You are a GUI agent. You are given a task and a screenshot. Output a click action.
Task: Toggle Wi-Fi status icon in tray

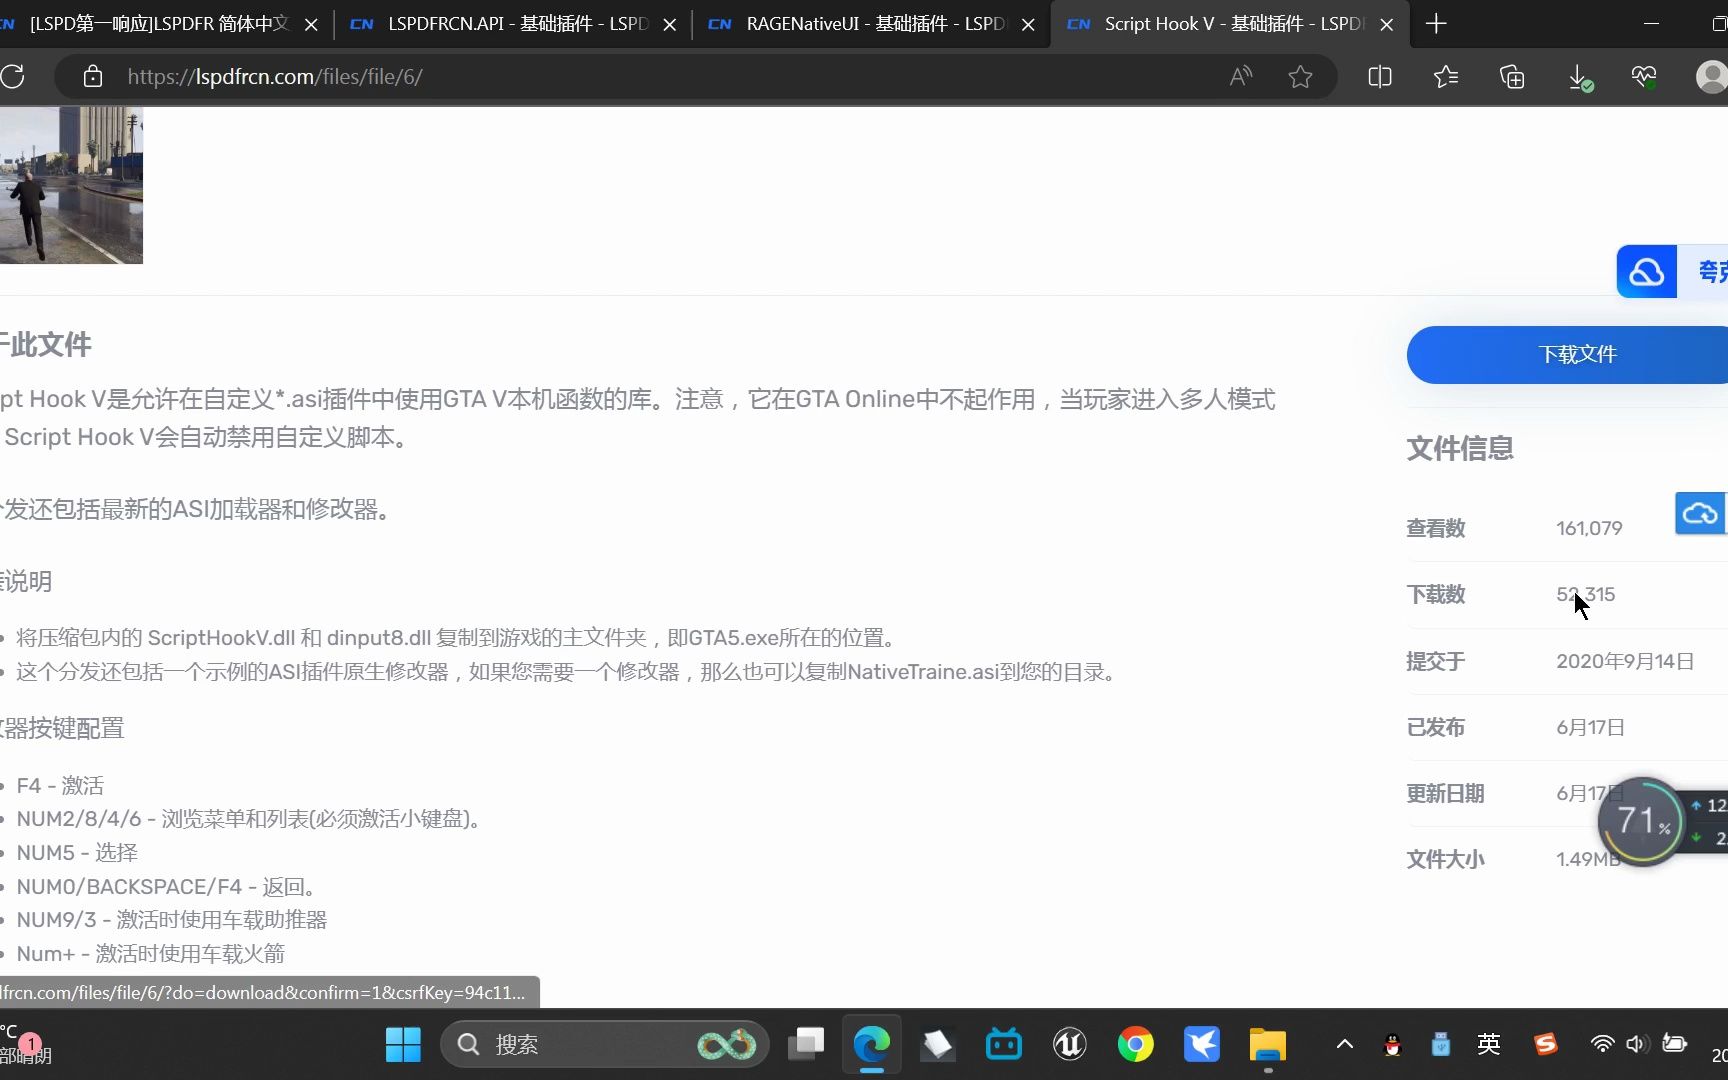click(x=1602, y=1044)
